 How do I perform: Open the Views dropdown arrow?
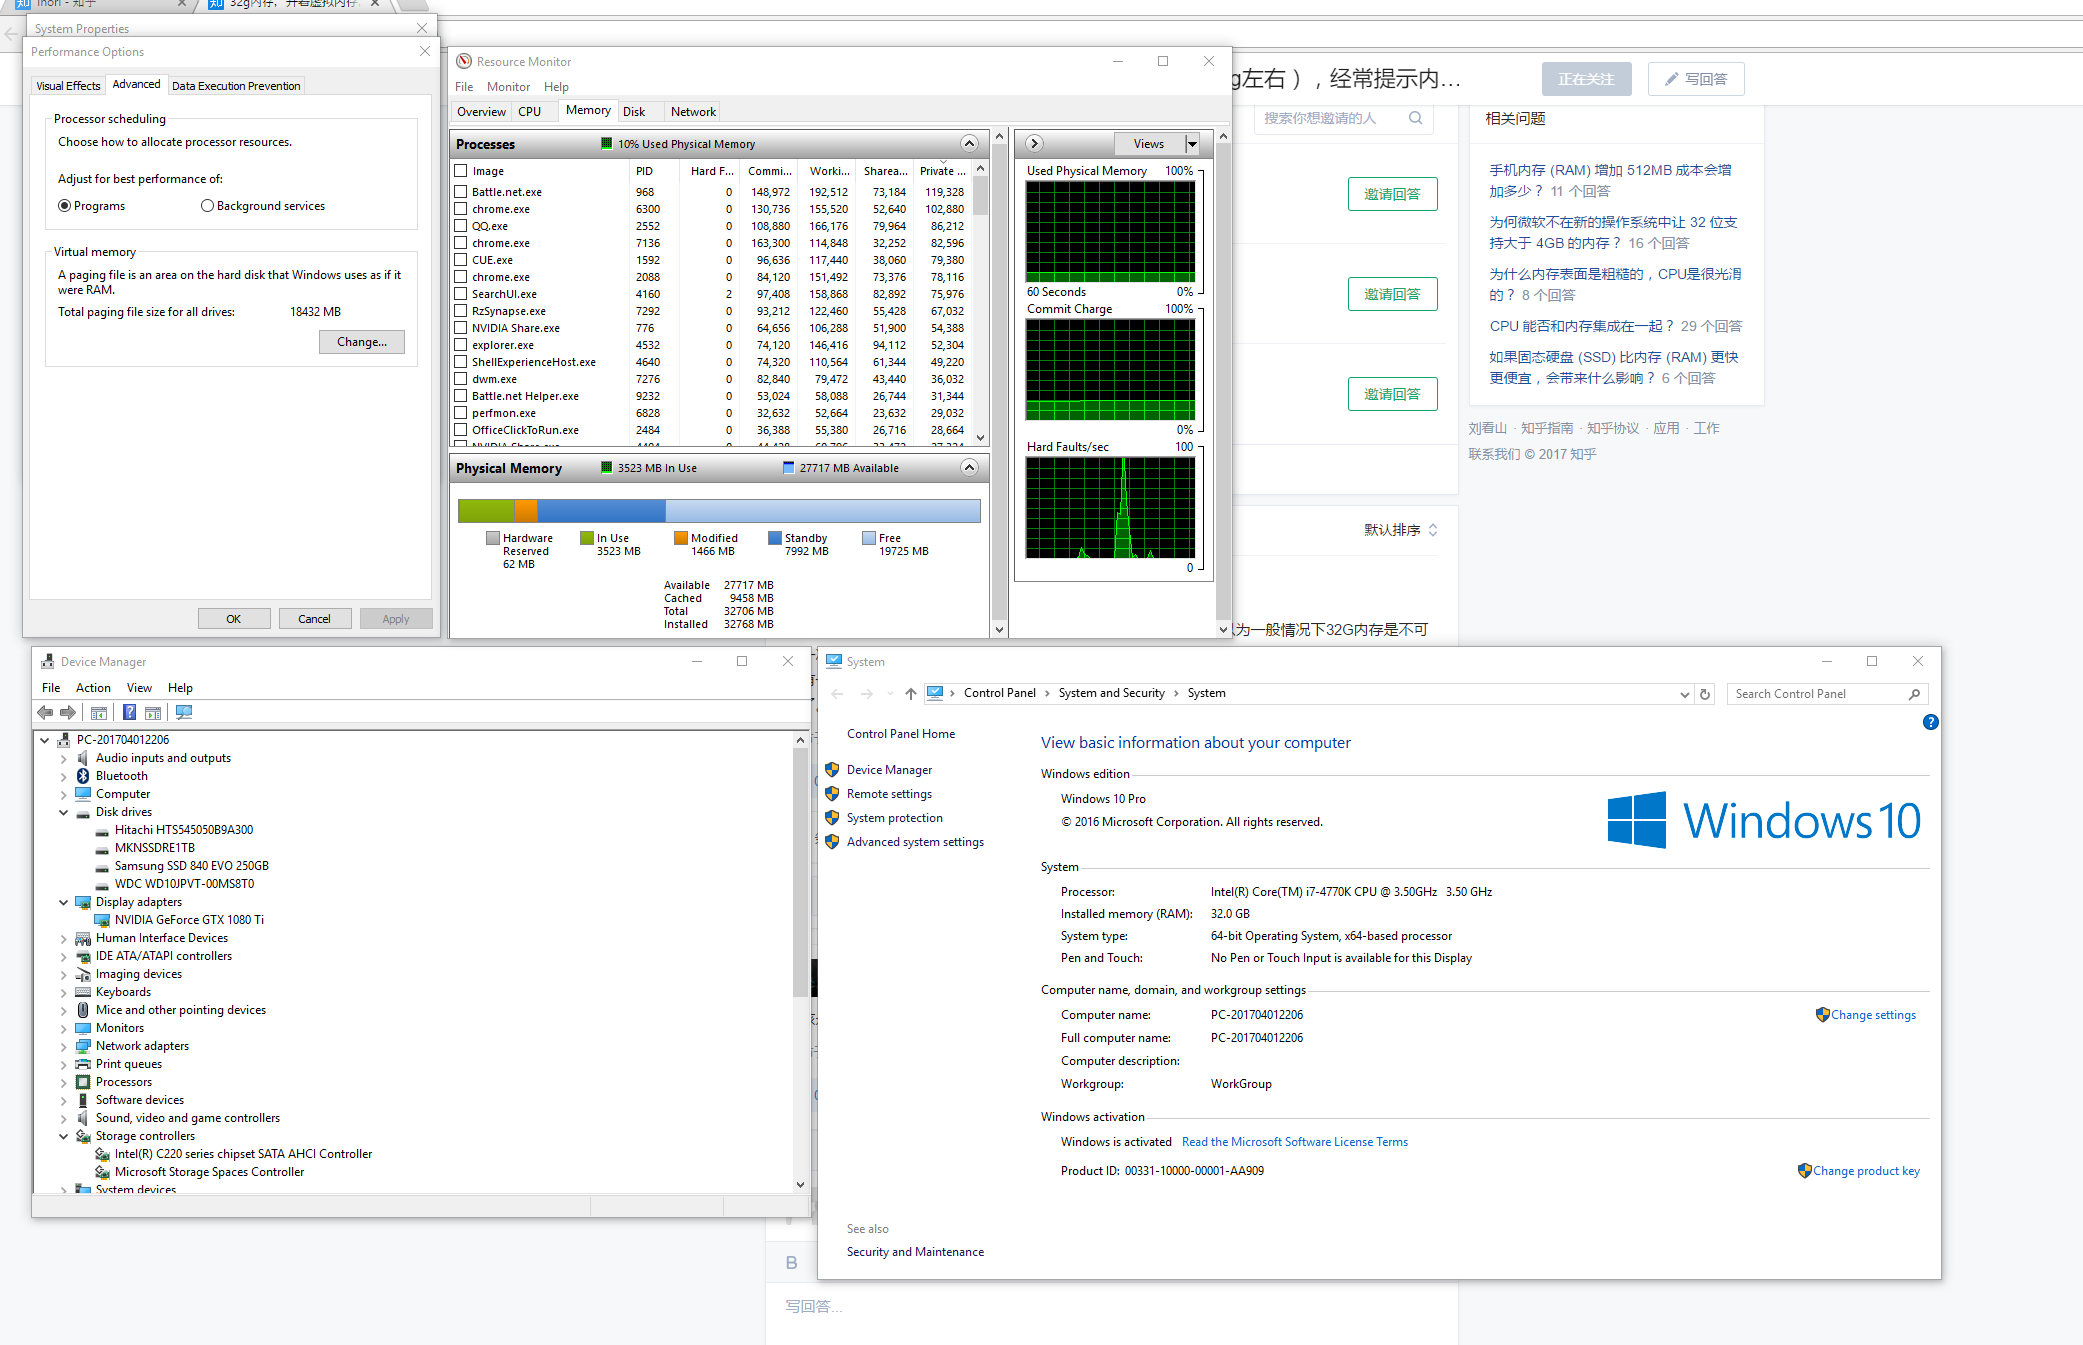pyautogui.click(x=1191, y=143)
